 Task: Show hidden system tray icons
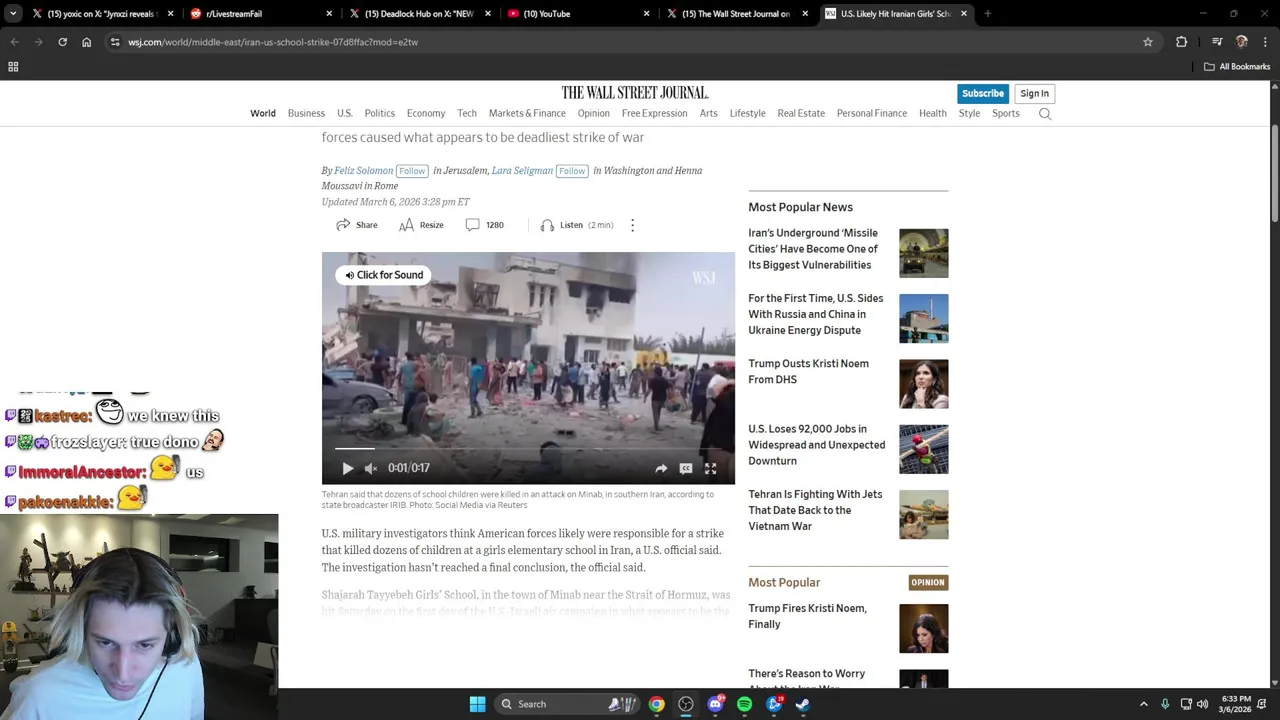(1144, 704)
